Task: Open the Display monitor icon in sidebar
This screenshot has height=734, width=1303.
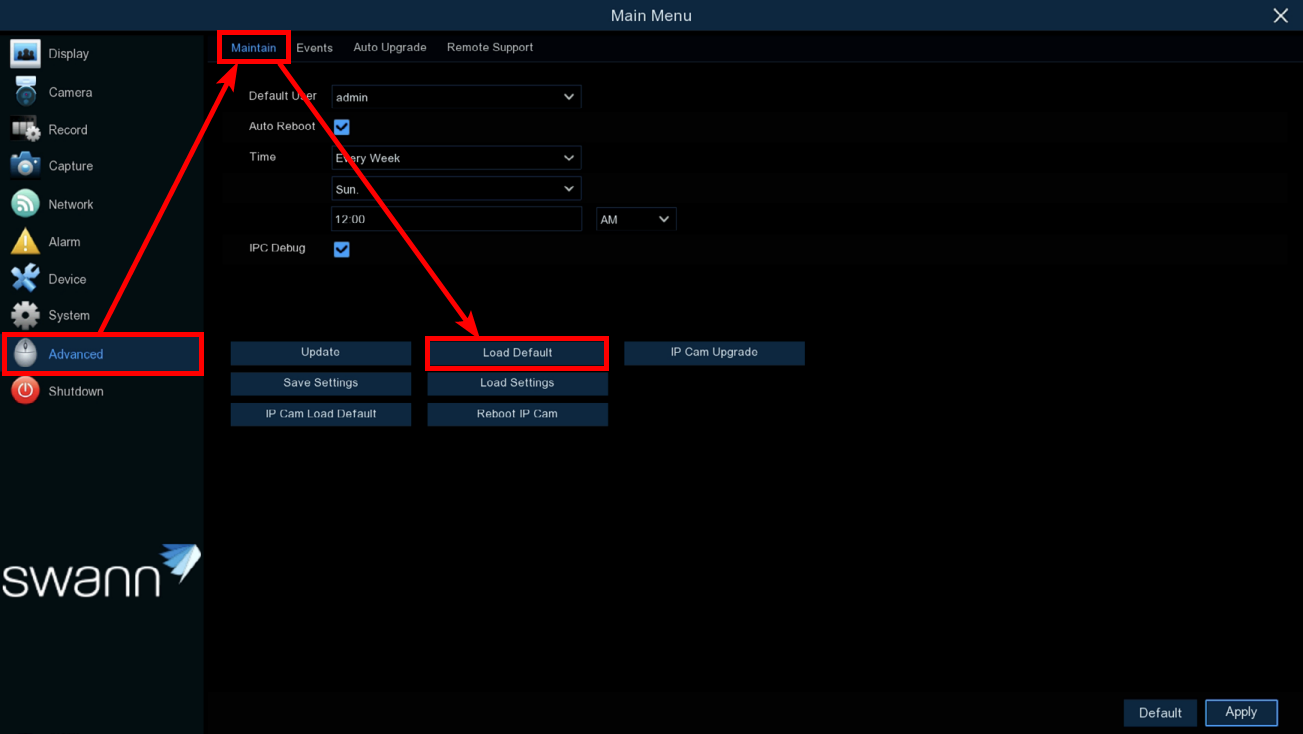Action: tap(25, 54)
